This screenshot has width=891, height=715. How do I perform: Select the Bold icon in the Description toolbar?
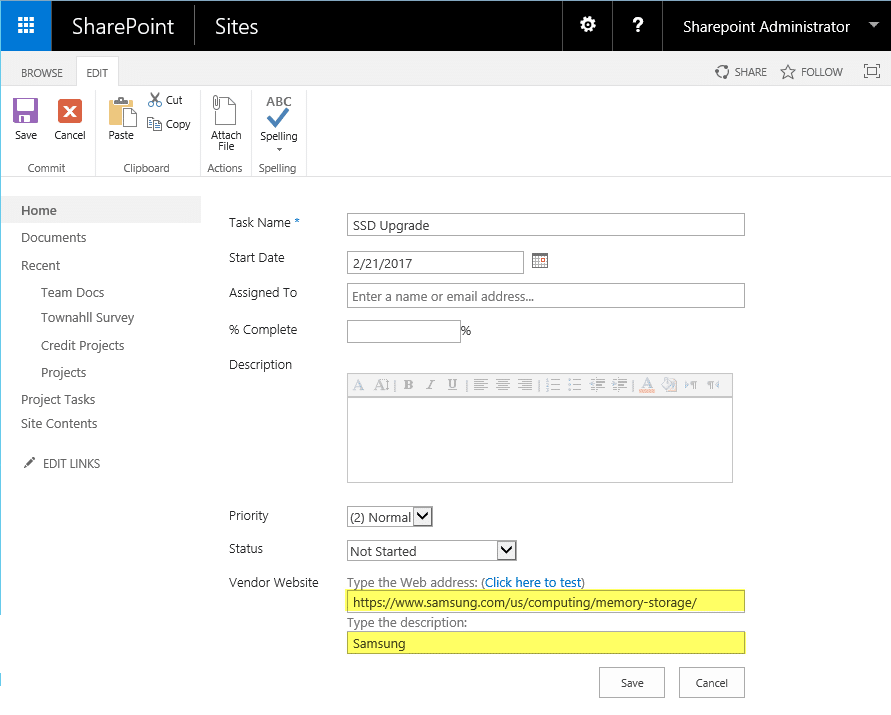click(408, 384)
